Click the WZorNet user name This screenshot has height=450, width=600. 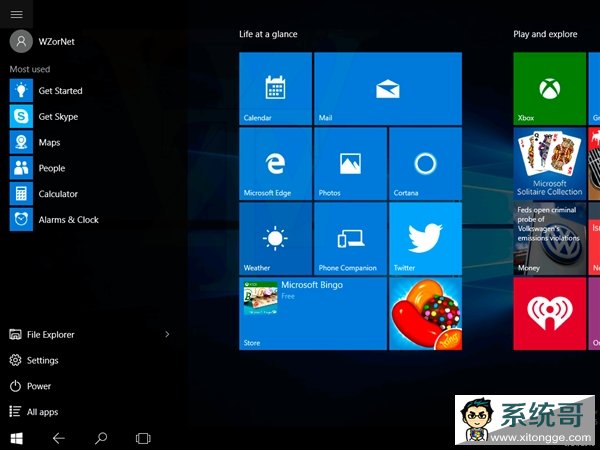click(x=57, y=41)
